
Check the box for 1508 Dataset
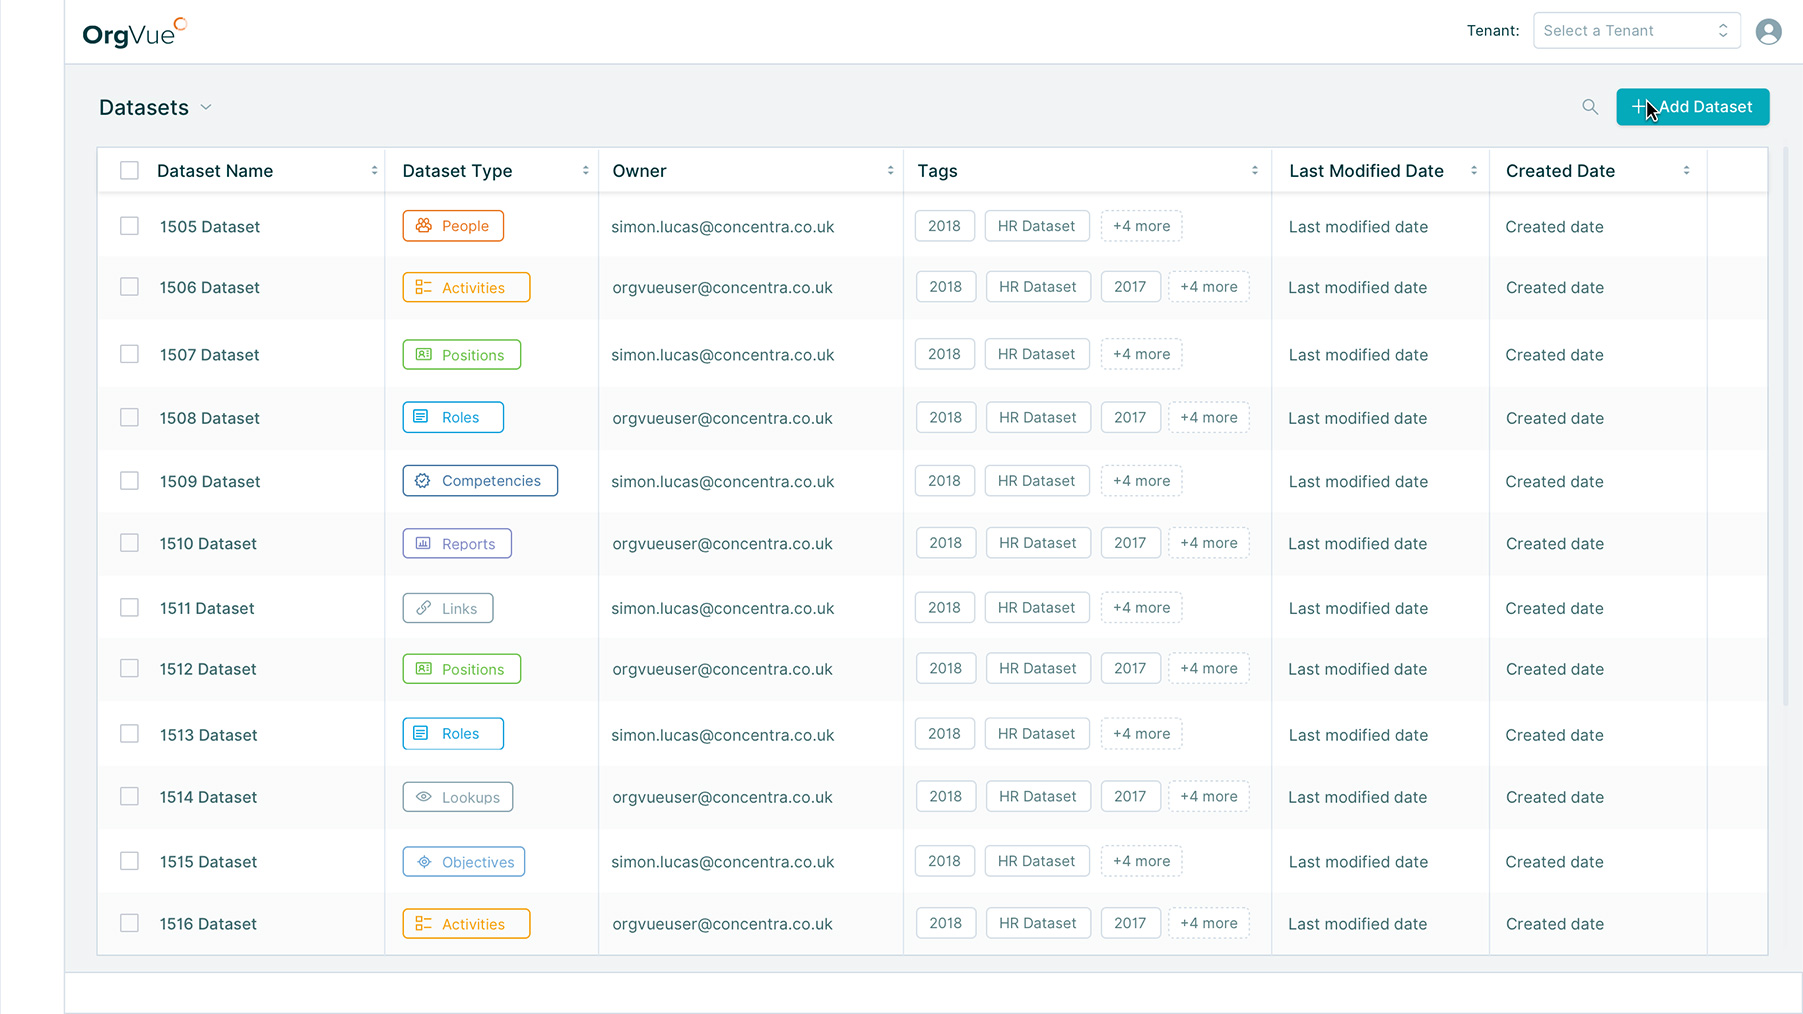coord(129,417)
